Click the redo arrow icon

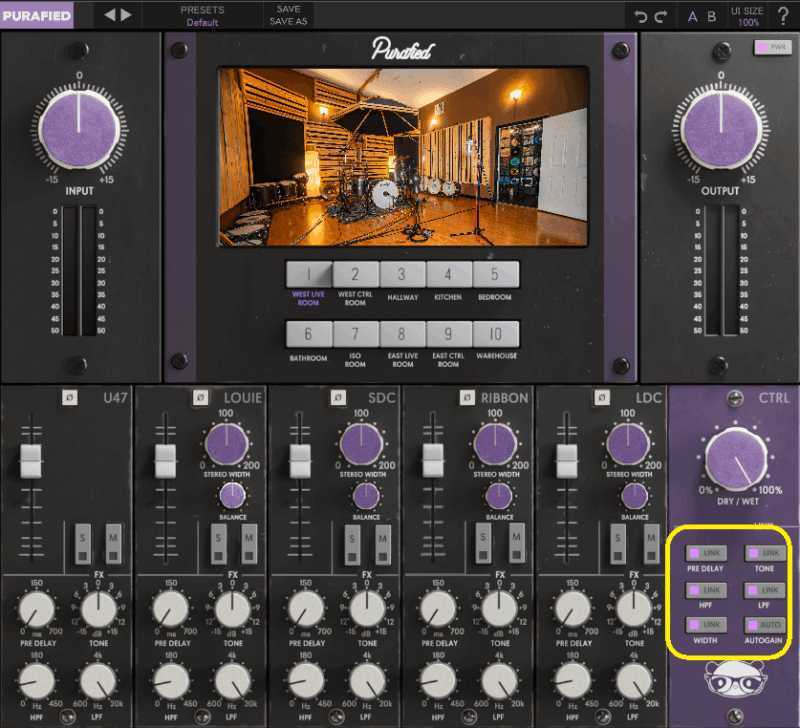pos(660,16)
